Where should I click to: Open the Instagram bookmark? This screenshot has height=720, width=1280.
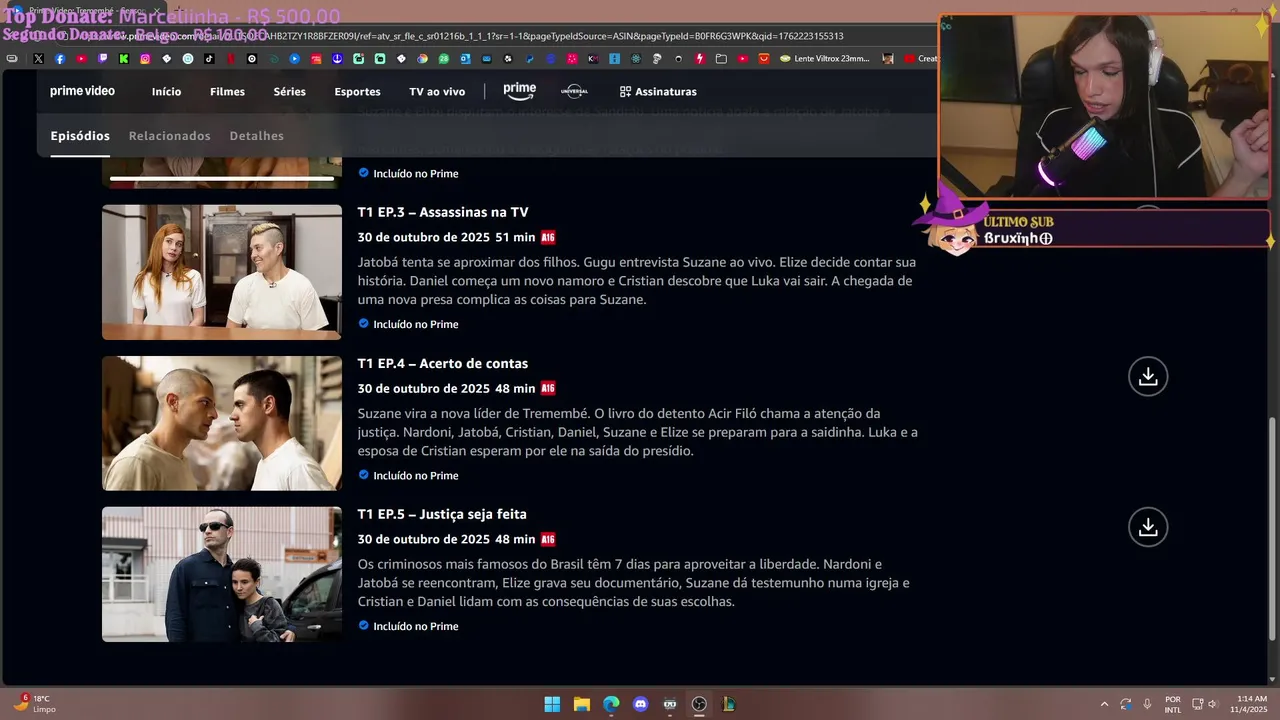145,59
